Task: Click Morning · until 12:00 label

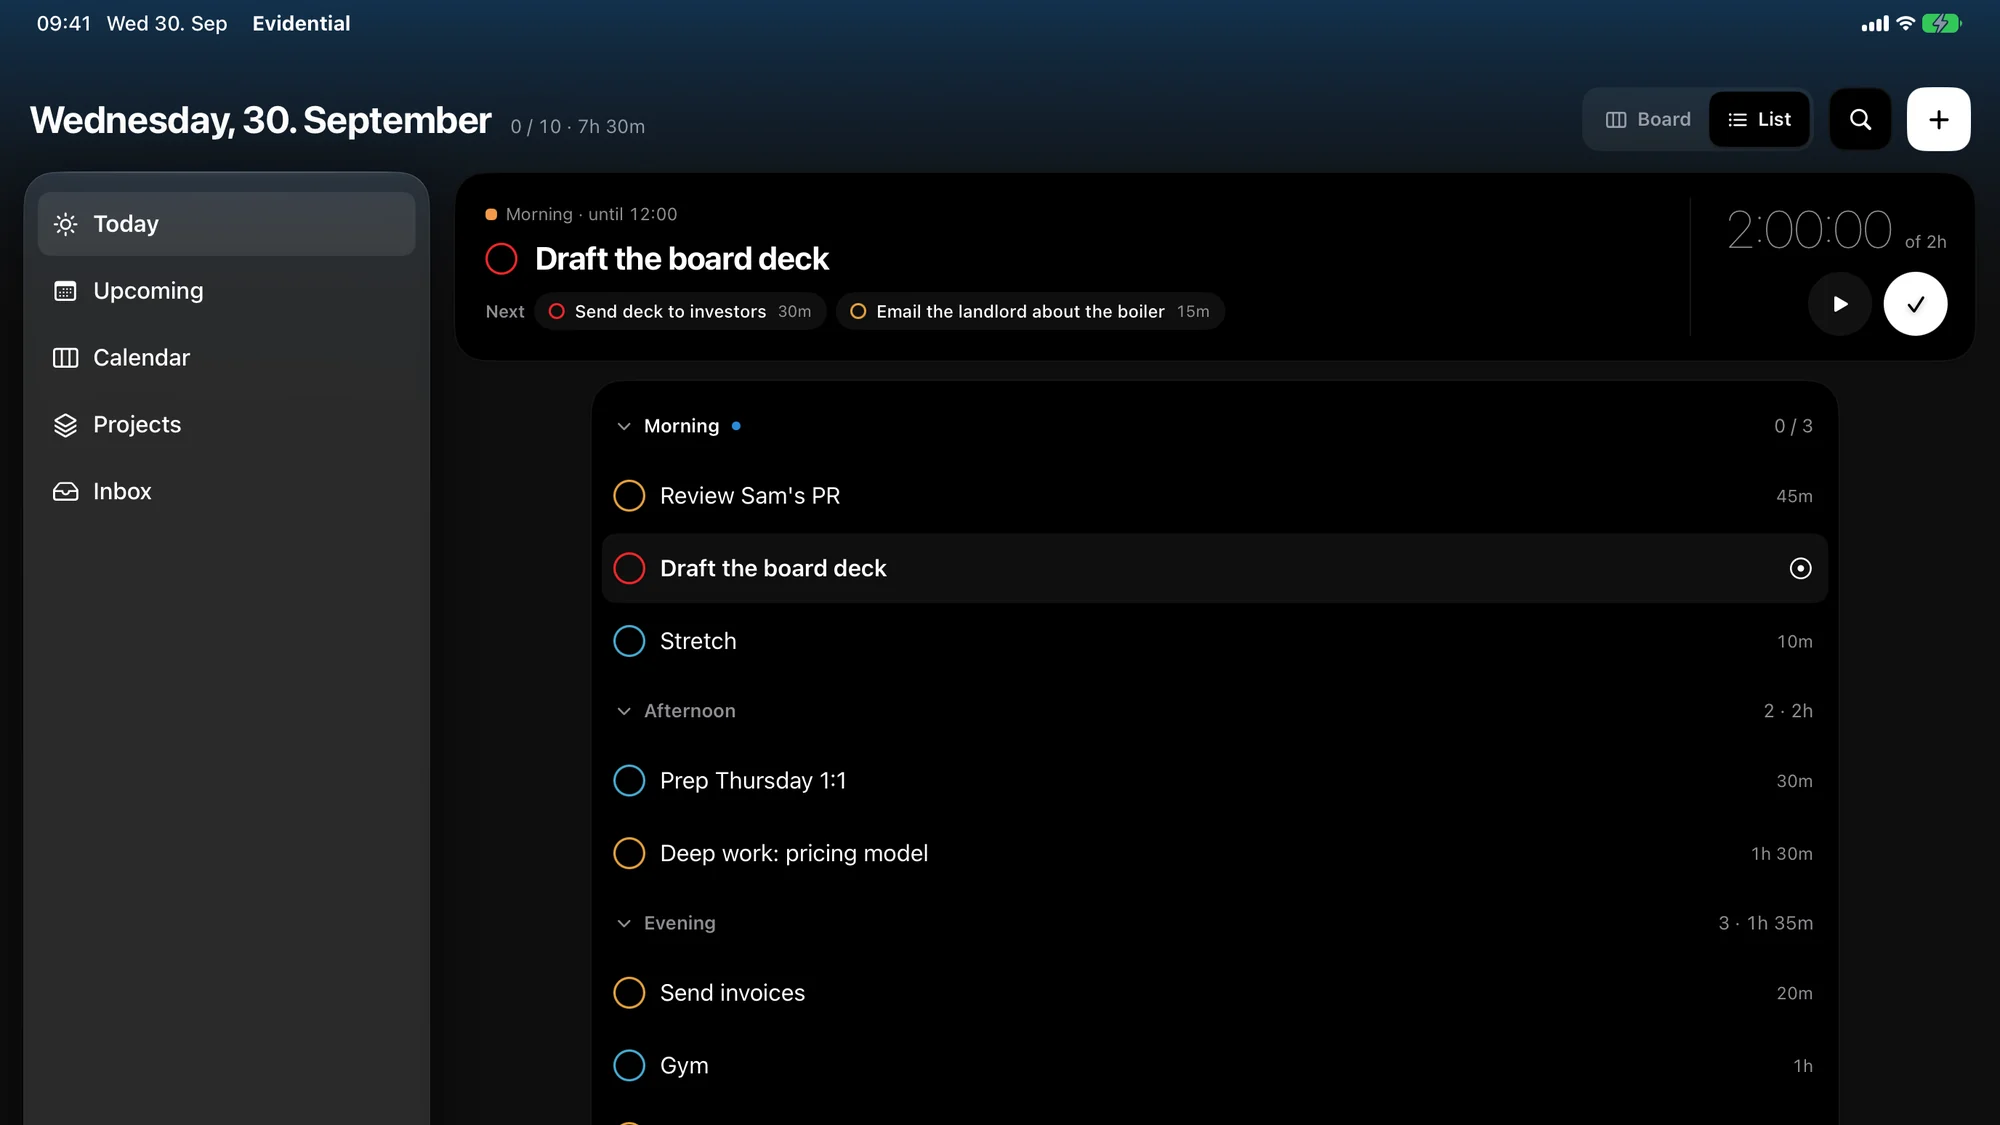Action: [x=591, y=214]
